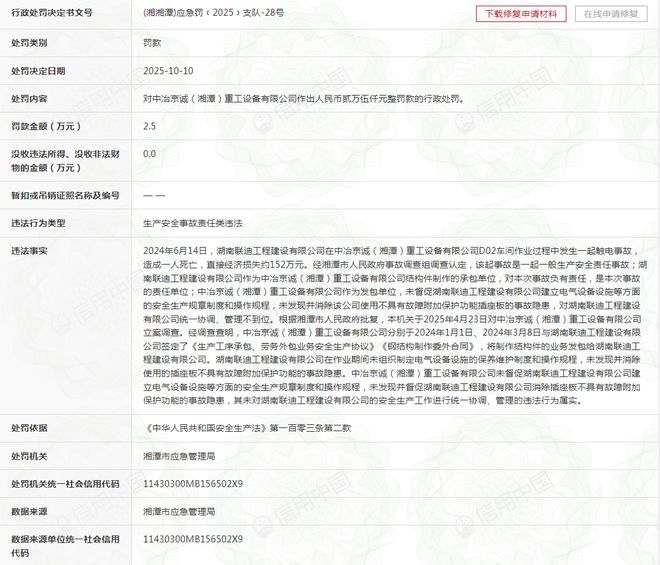Click the 没收违法所得、没收非法财物的金额 label
The width and height of the screenshot is (660, 565).
65,161
